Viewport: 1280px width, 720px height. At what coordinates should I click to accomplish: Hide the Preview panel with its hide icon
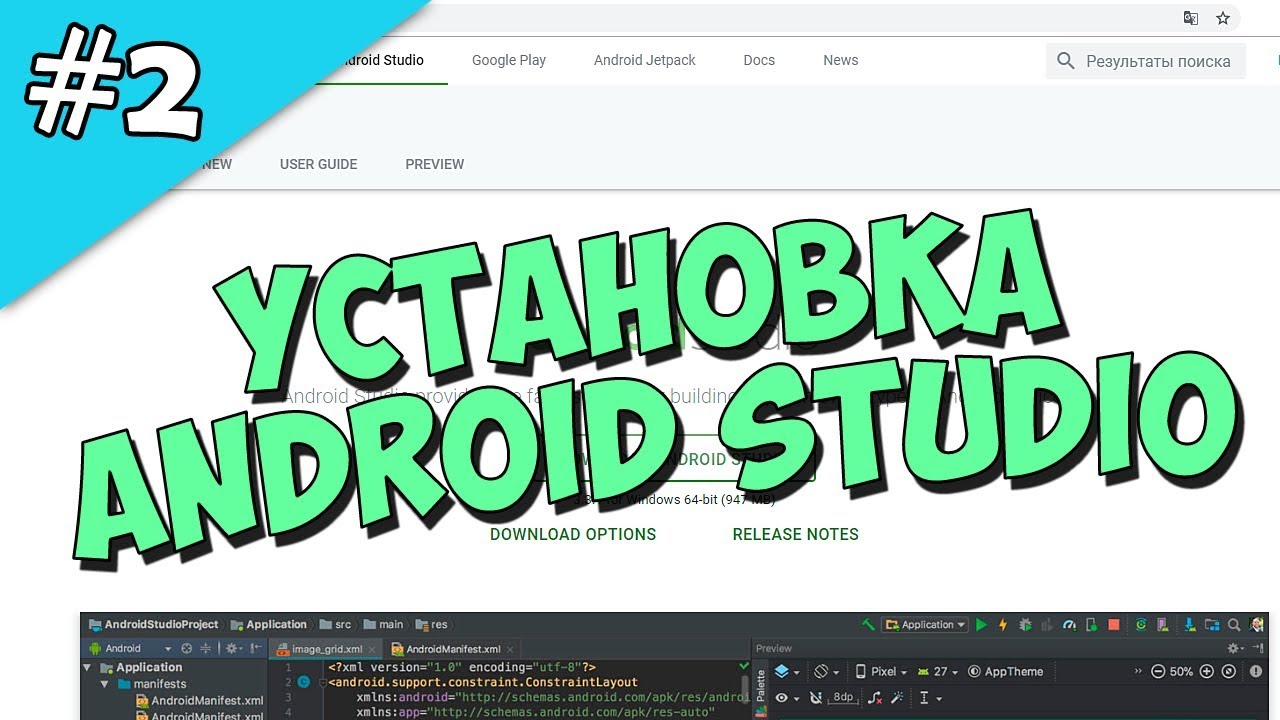click(x=1258, y=648)
